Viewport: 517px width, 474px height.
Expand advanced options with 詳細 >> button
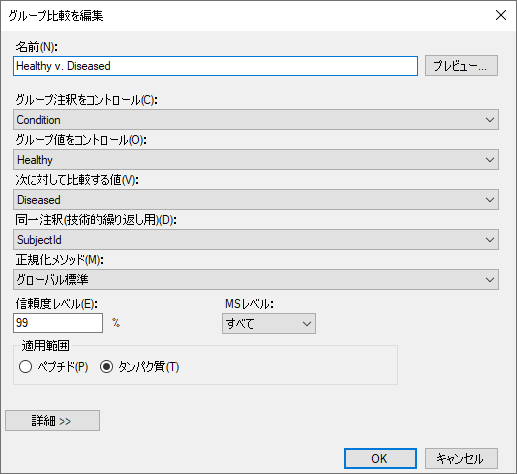[x=52, y=421]
